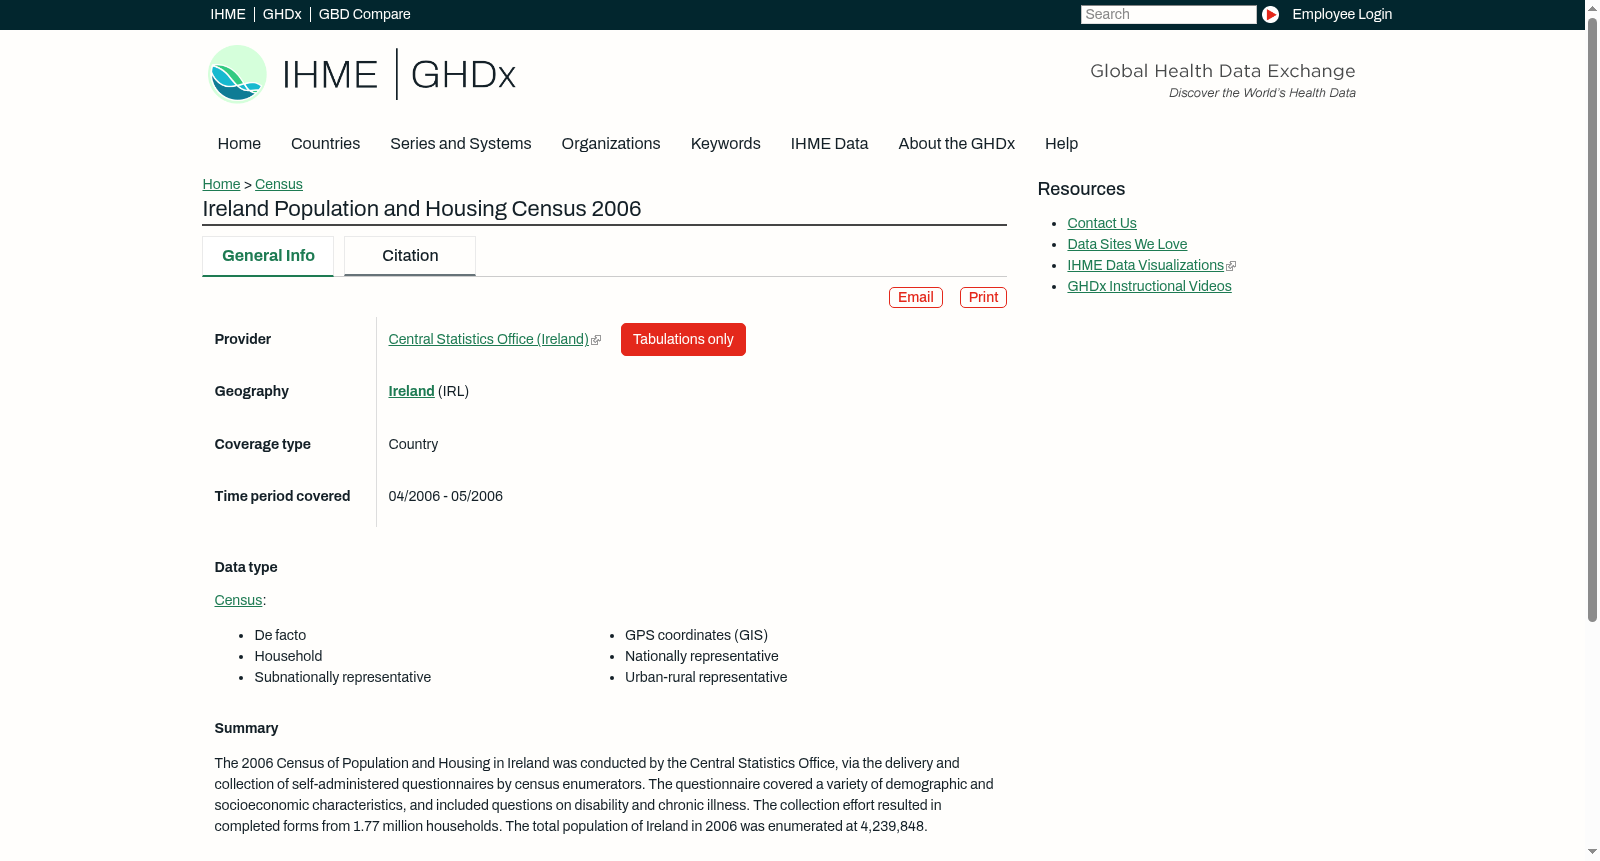1600x861 pixels.
Task: Click the Home breadcrumb link
Action: click(221, 184)
